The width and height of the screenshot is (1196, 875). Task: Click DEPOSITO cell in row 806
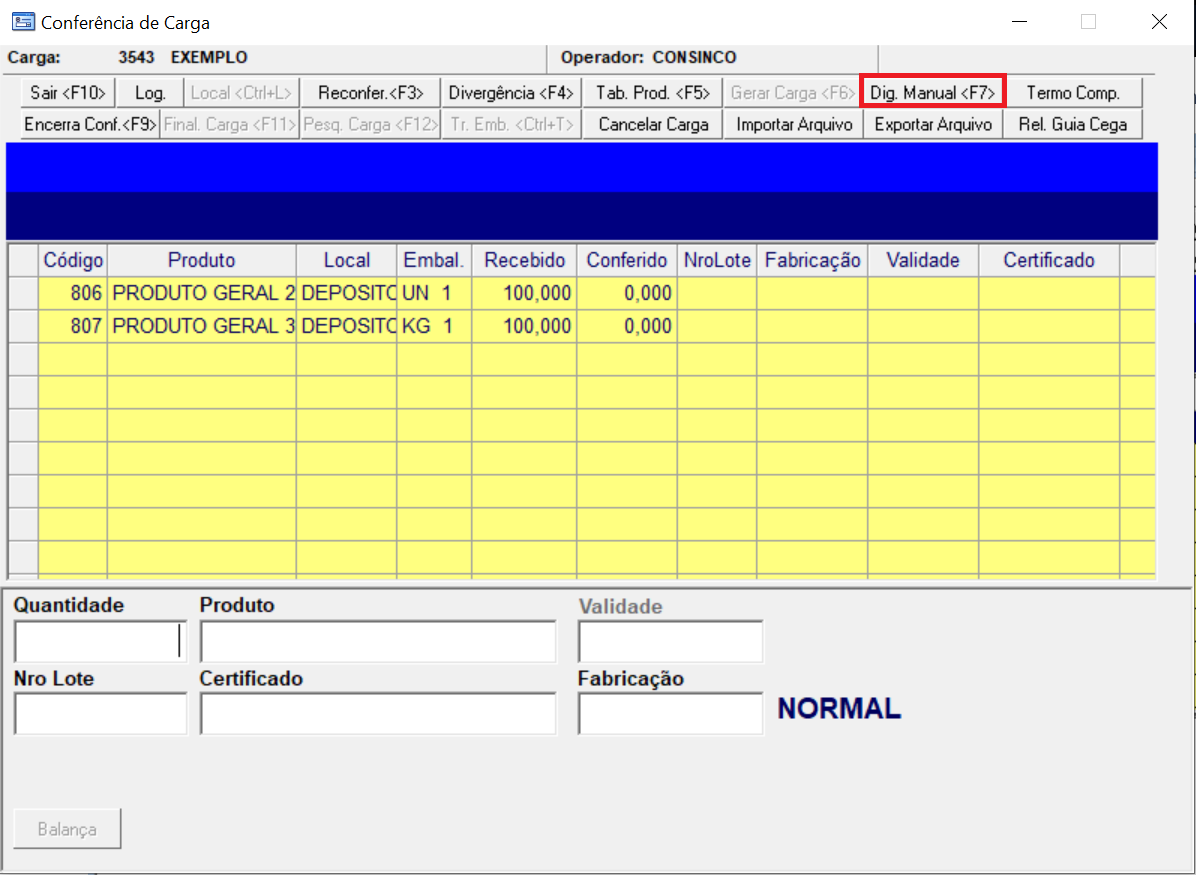(346, 293)
